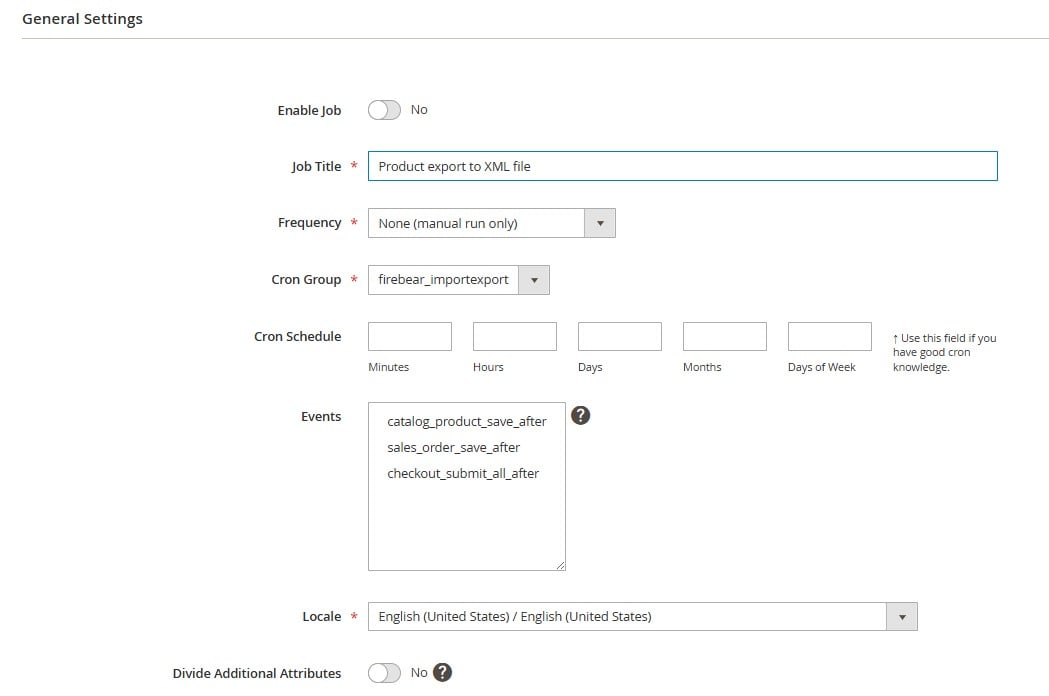Click the Enable Job label
Image resolution: width=1049 pixels, height=696 pixels.
tap(309, 110)
